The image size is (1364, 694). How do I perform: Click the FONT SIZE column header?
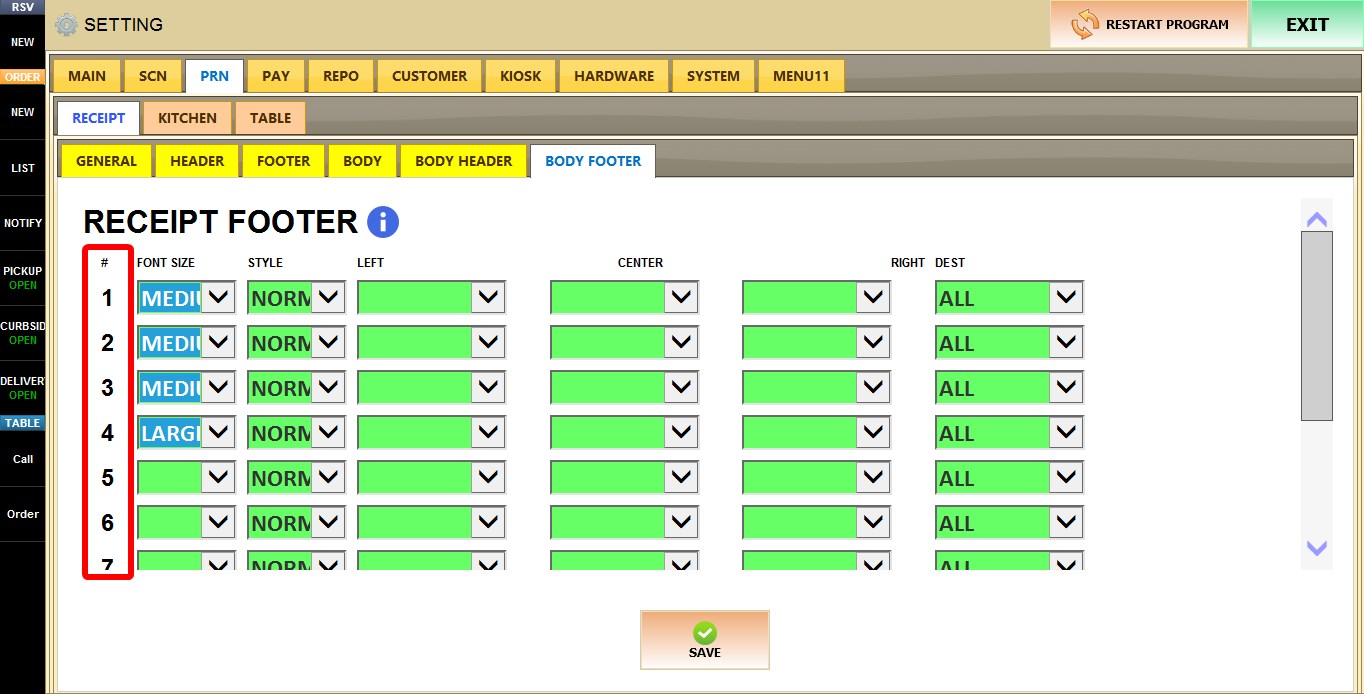pyautogui.click(x=166, y=263)
